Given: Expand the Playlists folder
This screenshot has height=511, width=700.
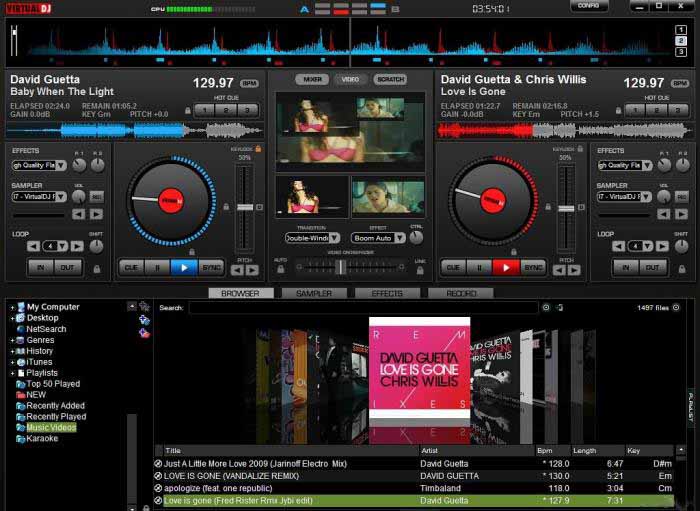Looking at the screenshot, I should click(x=12, y=373).
